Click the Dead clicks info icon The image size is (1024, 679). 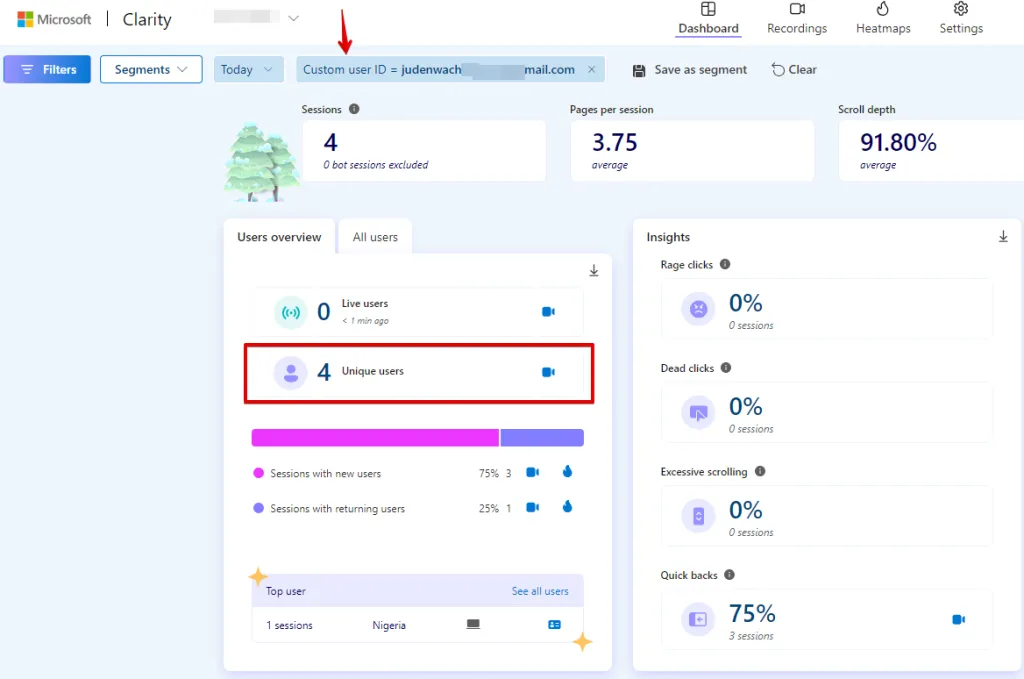pyautogui.click(x=726, y=368)
